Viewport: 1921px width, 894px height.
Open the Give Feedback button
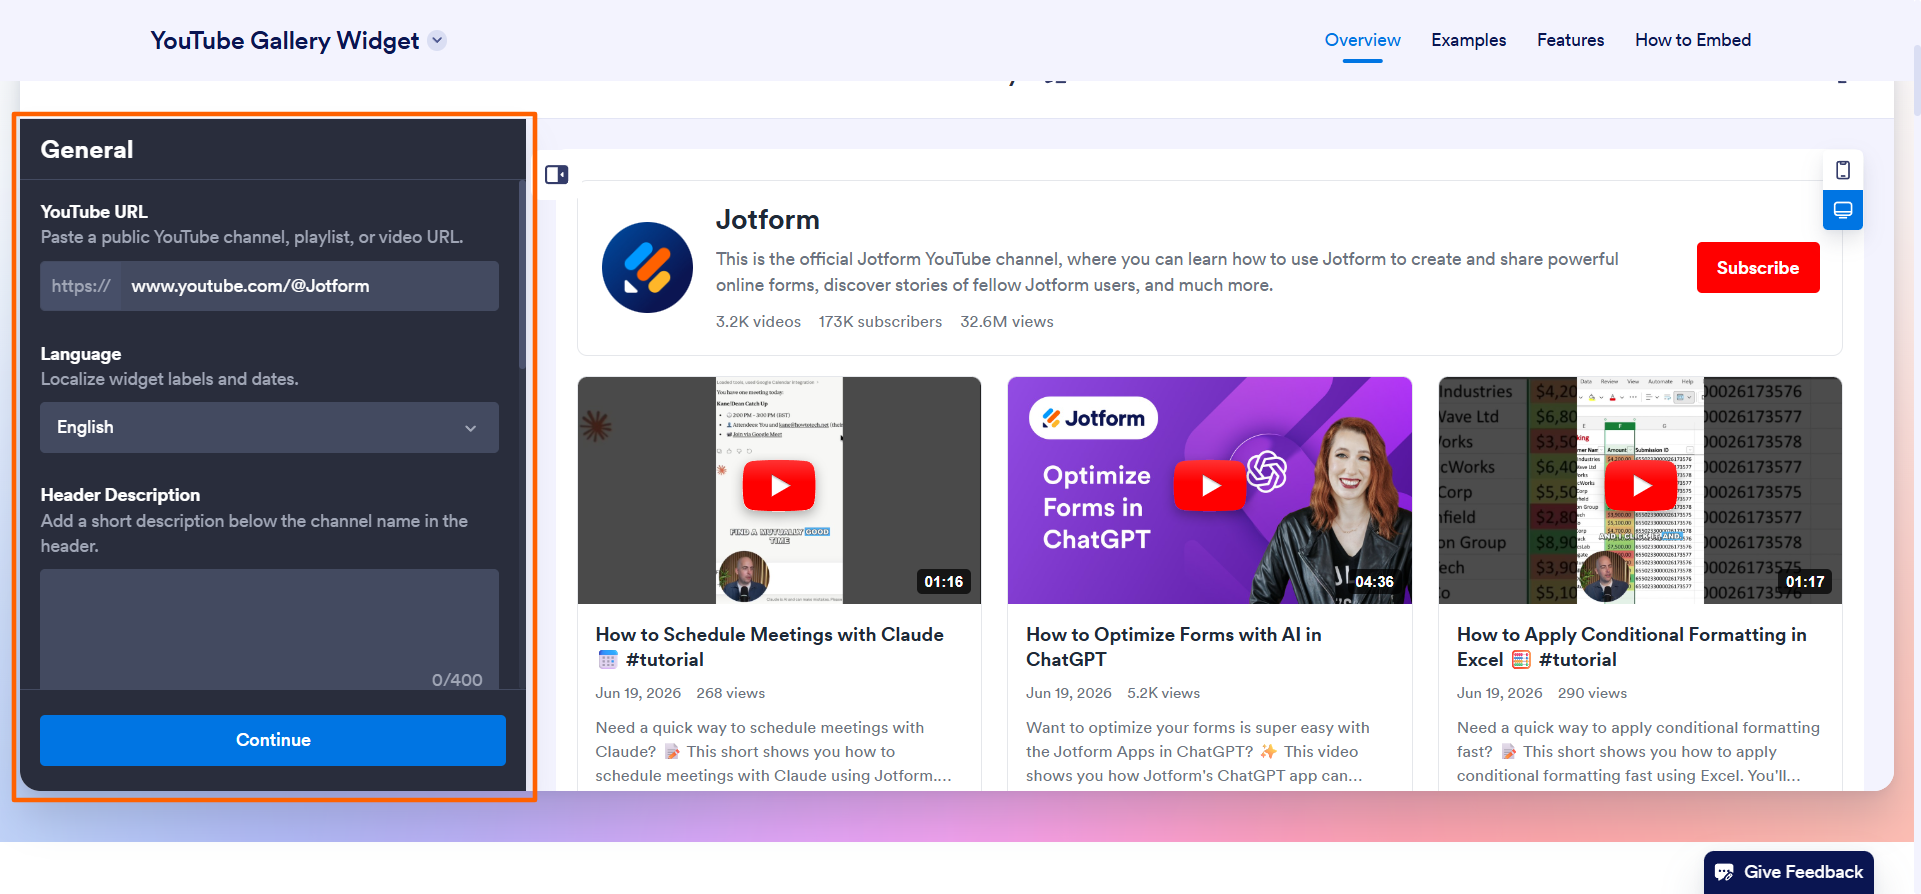pyautogui.click(x=1789, y=872)
